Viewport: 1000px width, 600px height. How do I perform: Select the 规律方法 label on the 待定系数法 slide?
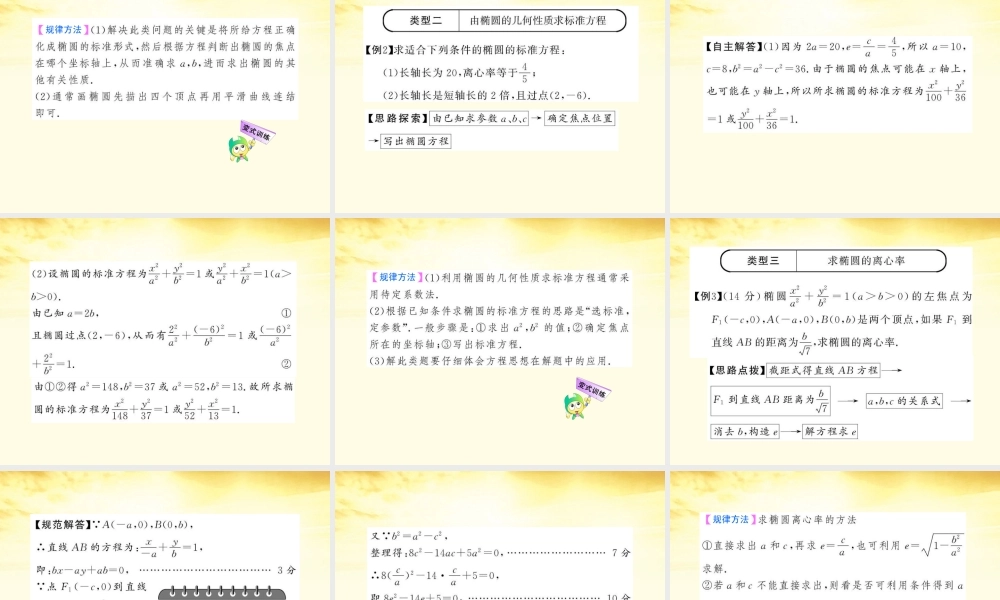(x=397, y=277)
